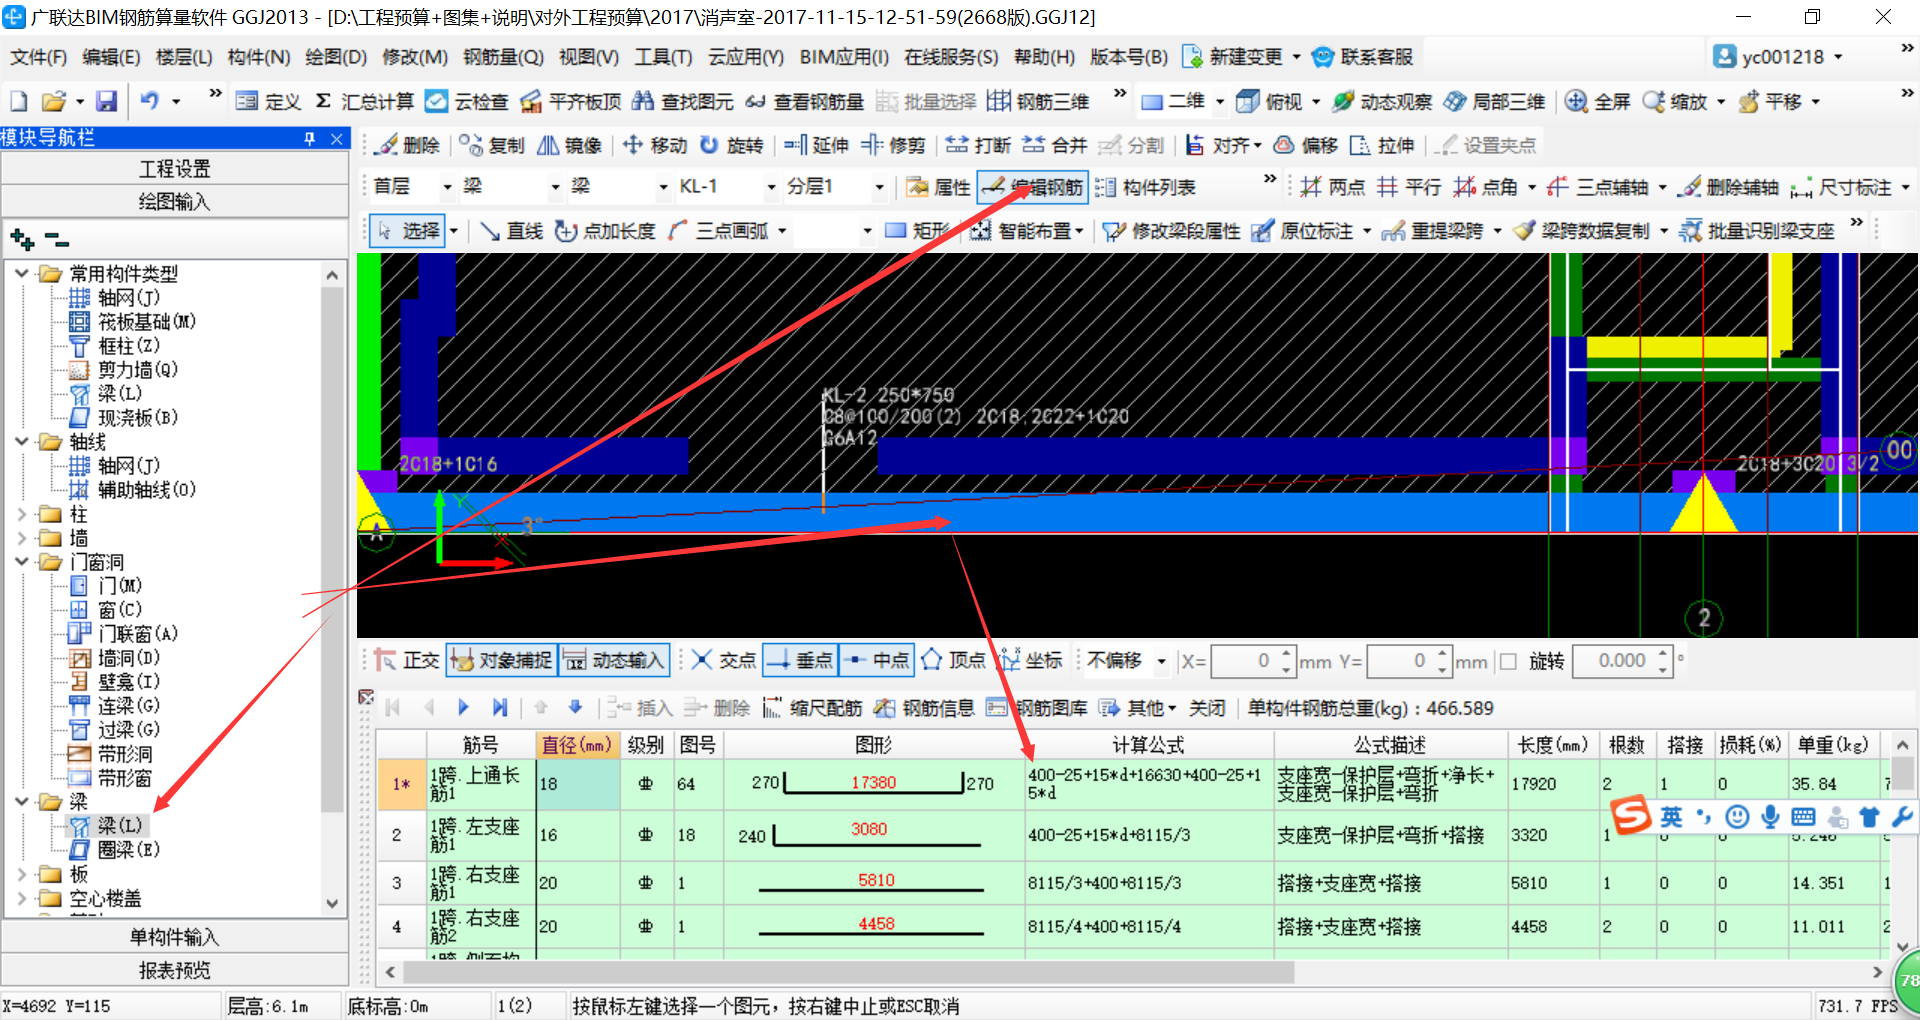Select the 旋转 rotate tool
Viewport: 1920px width, 1020px height.
coord(731,145)
